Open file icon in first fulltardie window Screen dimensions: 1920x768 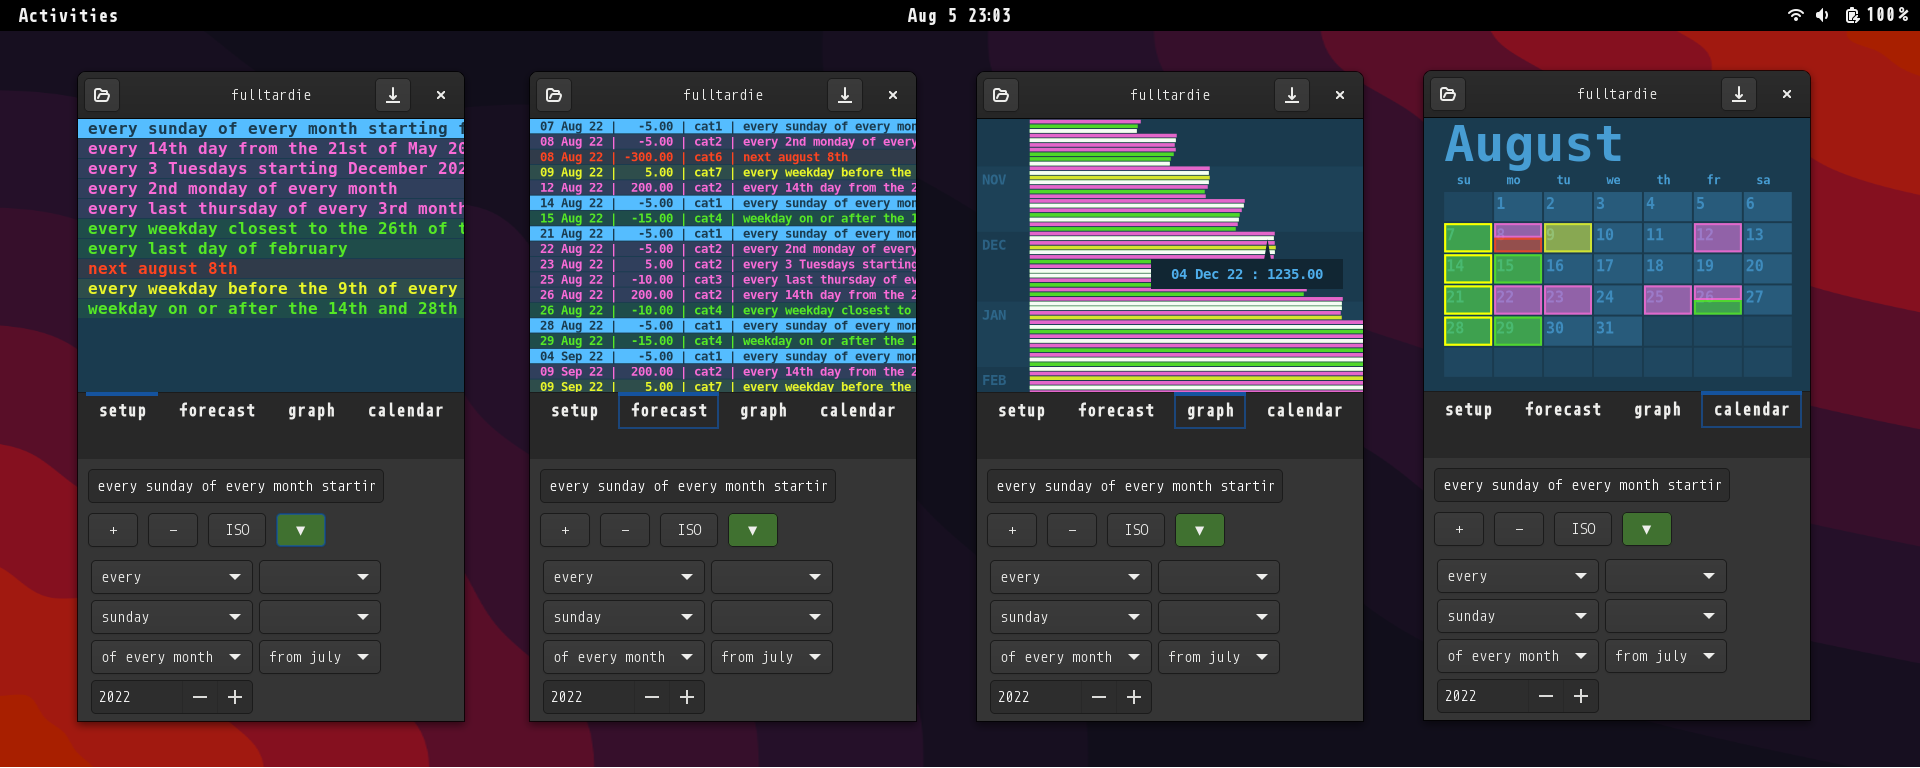click(x=102, y=95)
